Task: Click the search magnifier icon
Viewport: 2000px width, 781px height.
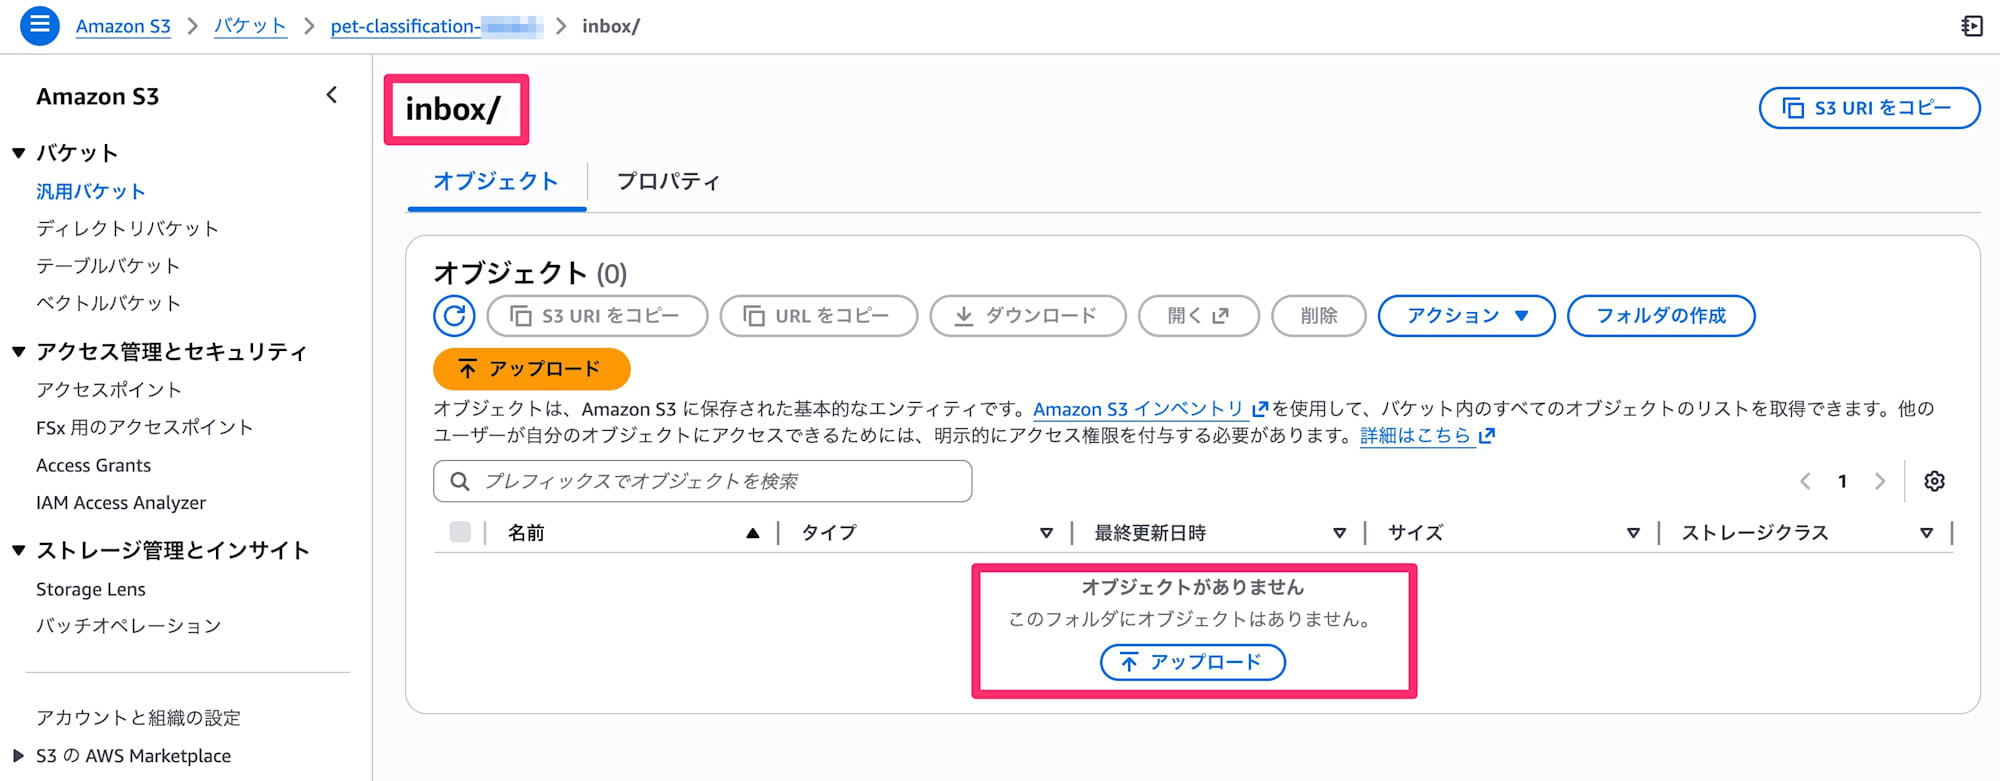Action: (460, 481)
